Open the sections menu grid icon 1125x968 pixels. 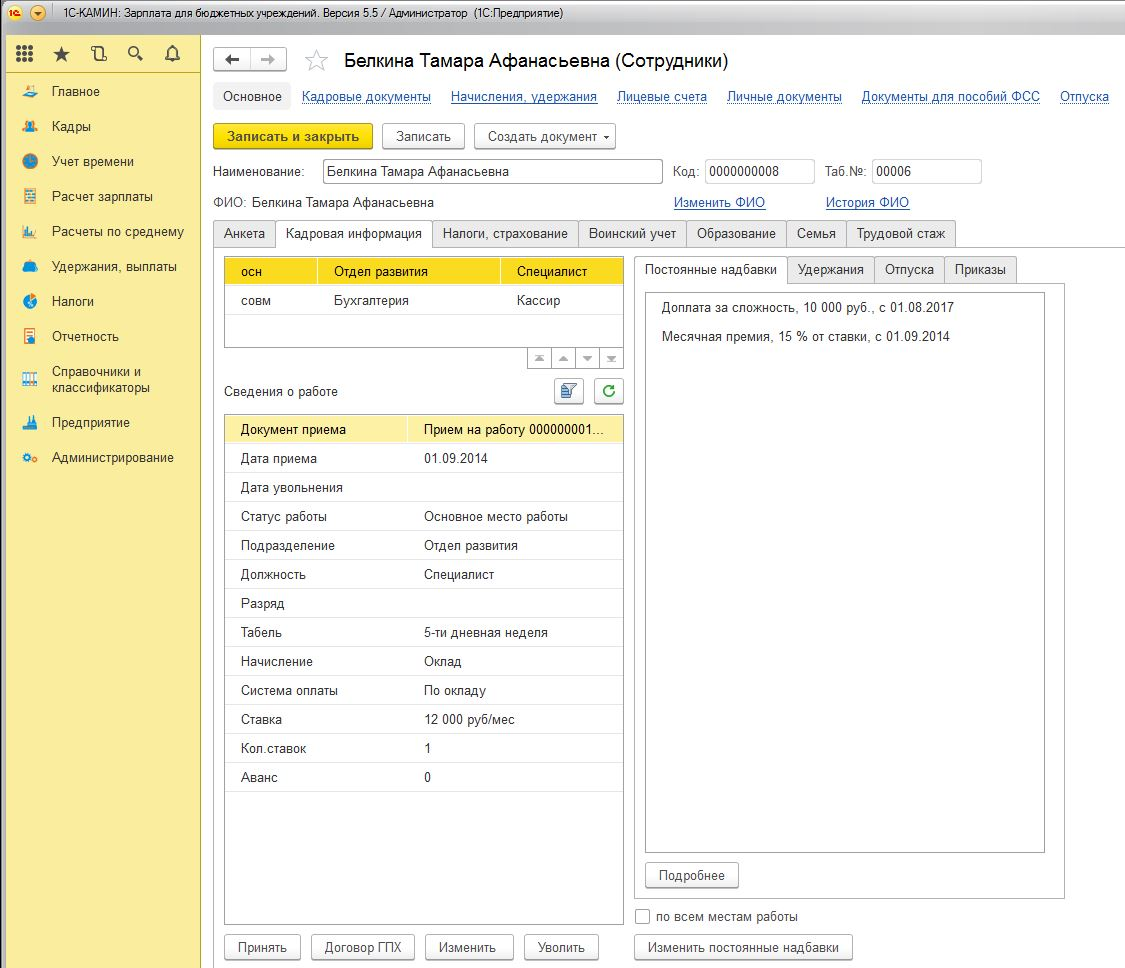(25, 54)
